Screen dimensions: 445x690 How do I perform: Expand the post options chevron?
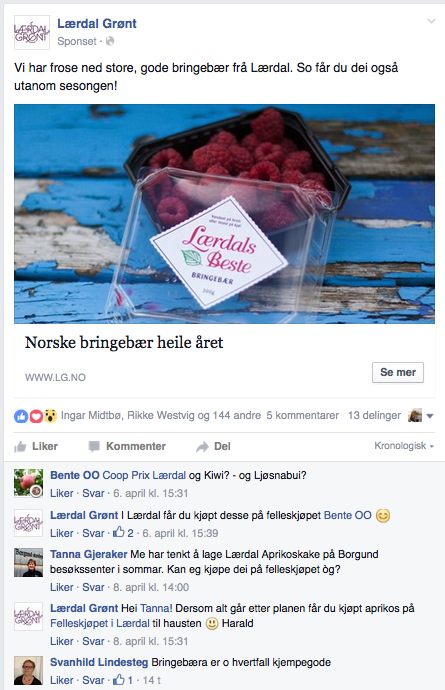tap(431, 21)
